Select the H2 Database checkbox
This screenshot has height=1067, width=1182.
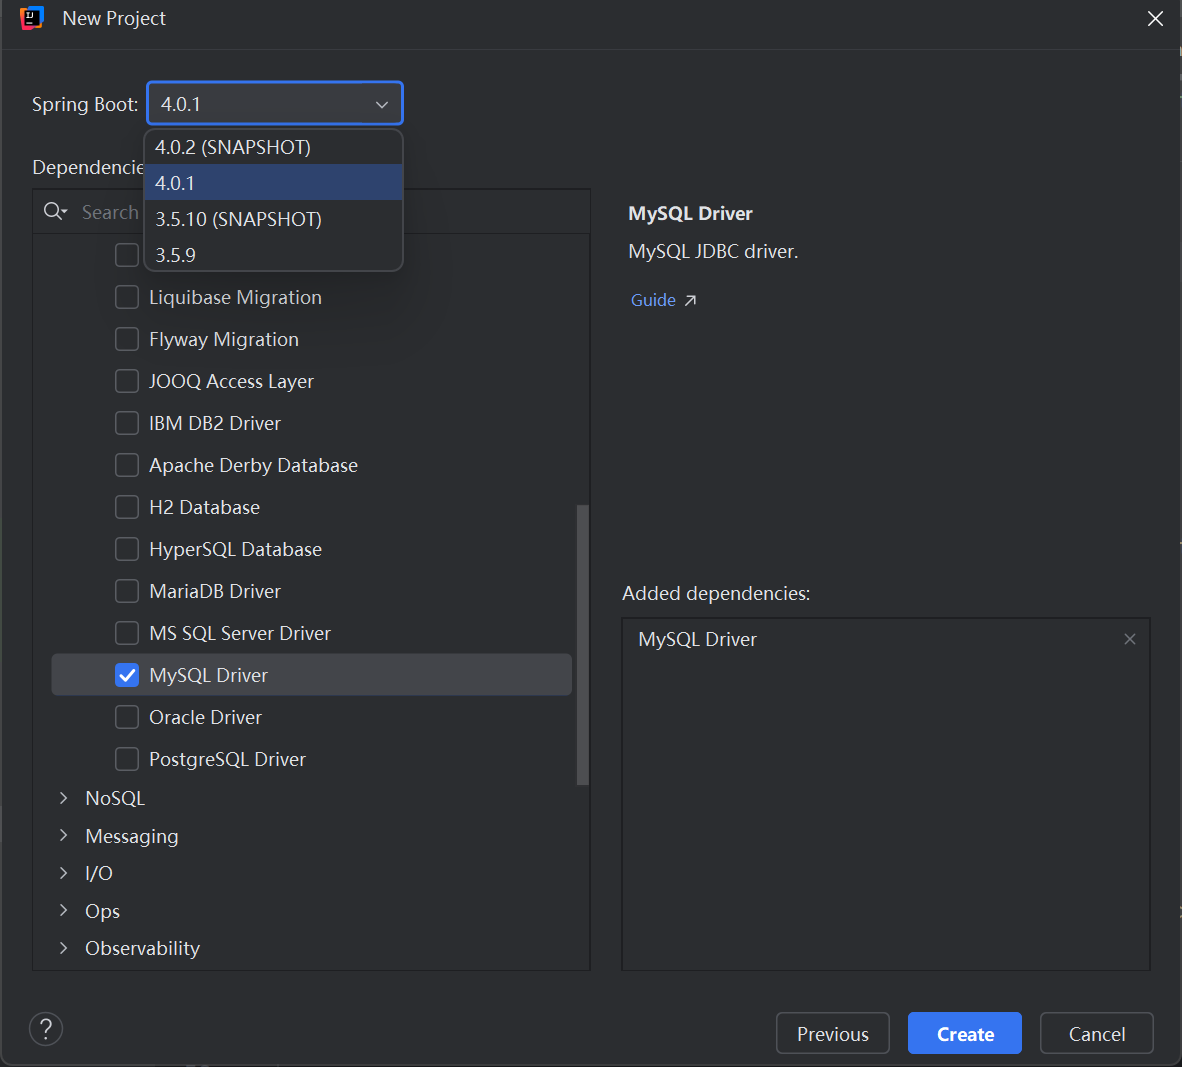127,507
